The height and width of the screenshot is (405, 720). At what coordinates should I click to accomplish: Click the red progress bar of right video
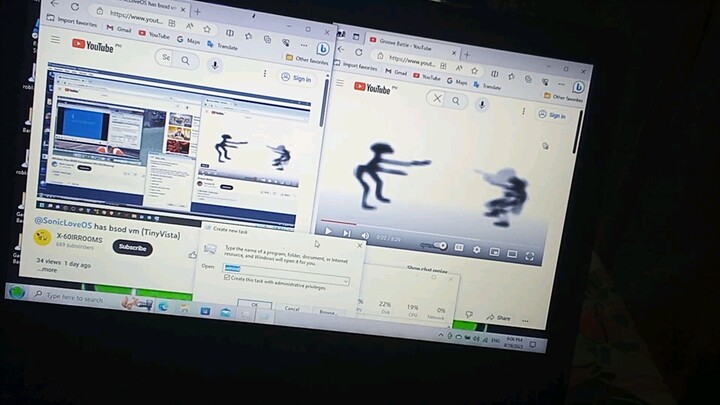click(336, 221)
